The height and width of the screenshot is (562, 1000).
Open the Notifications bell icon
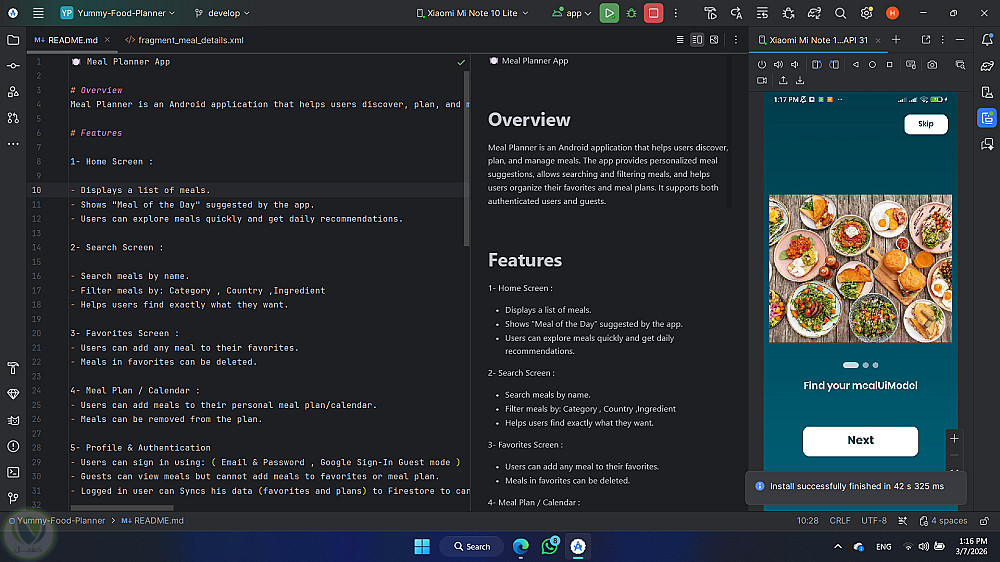pyautogui.click(x=987, y=40)
